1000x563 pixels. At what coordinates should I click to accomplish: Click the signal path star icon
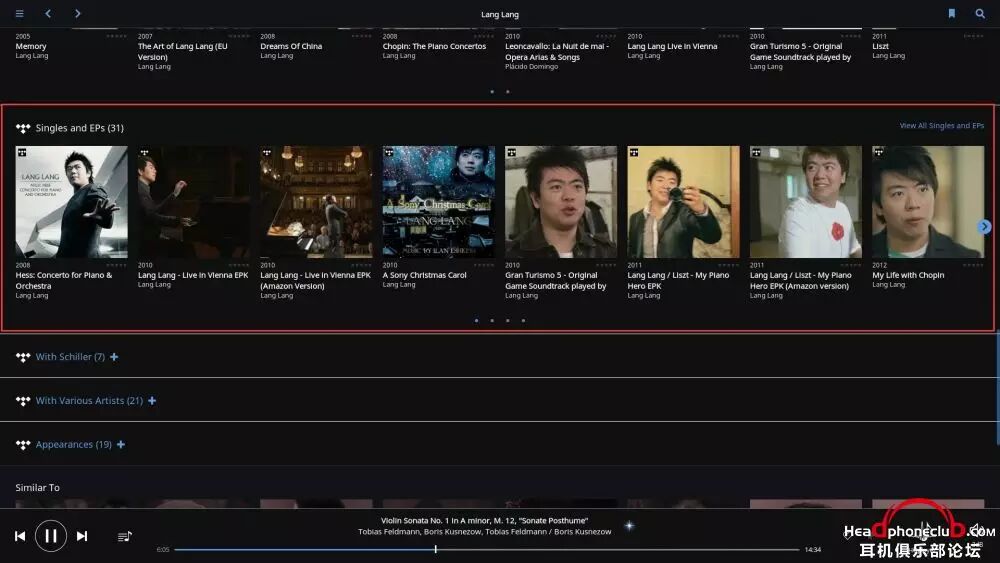[629, 525]
